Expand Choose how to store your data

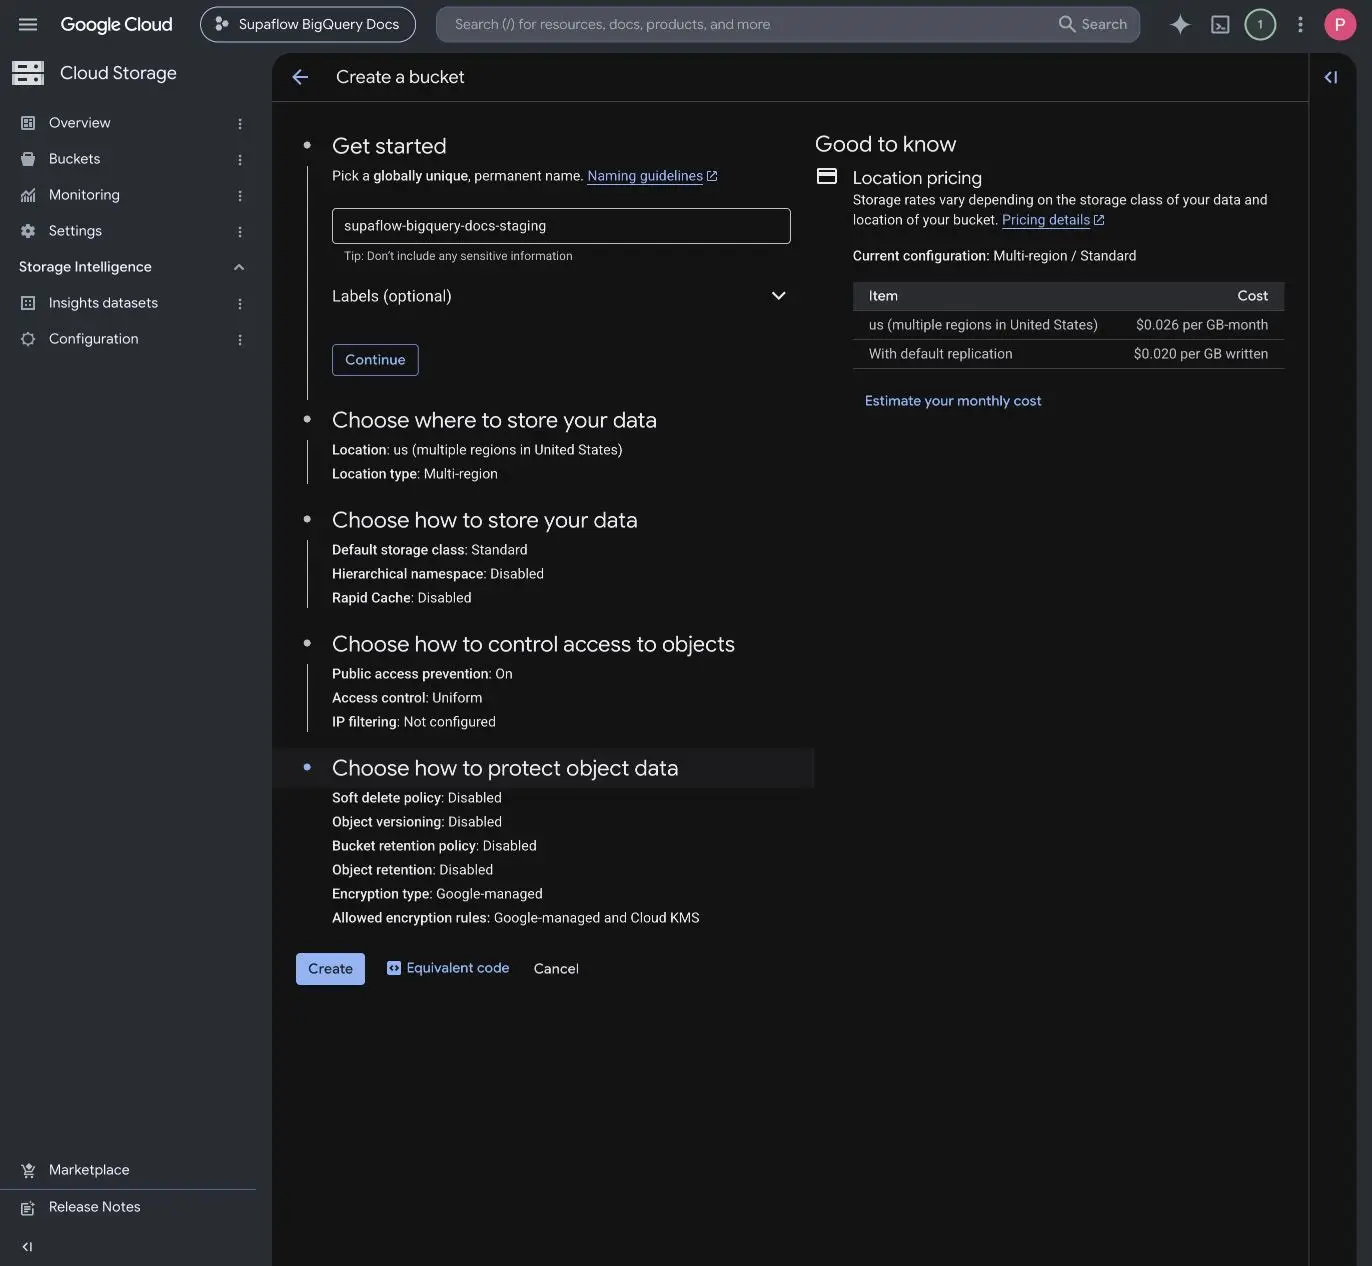click(484, 520)
